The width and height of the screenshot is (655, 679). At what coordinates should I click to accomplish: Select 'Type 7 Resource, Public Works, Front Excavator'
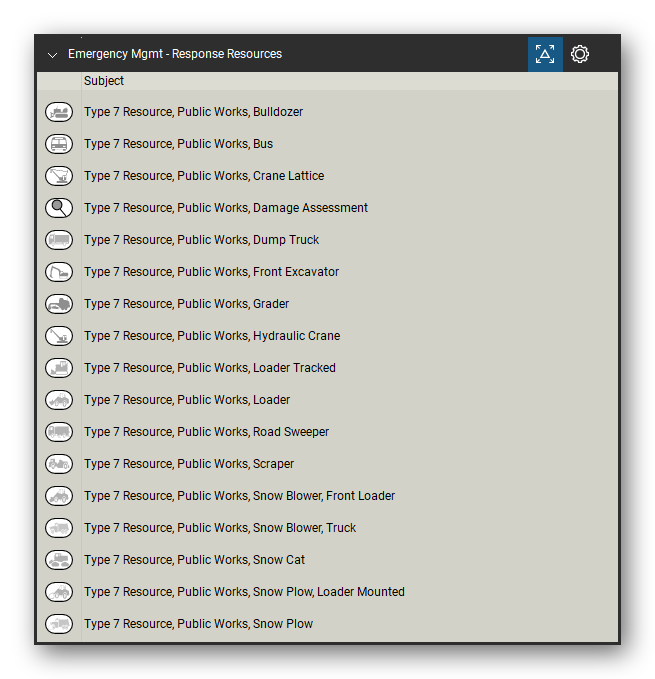[211, 272]
